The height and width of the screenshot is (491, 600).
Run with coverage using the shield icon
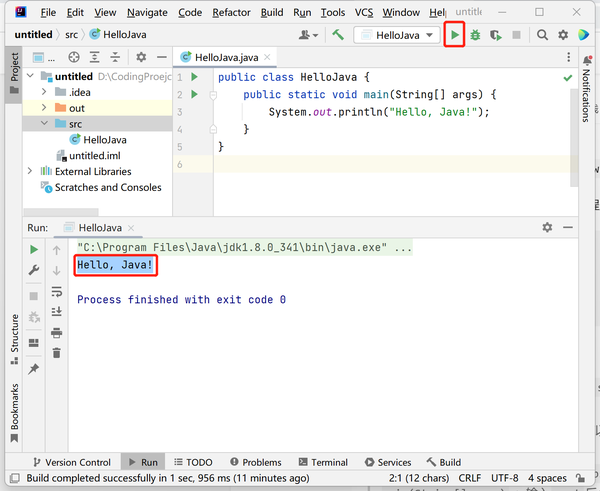496,35
